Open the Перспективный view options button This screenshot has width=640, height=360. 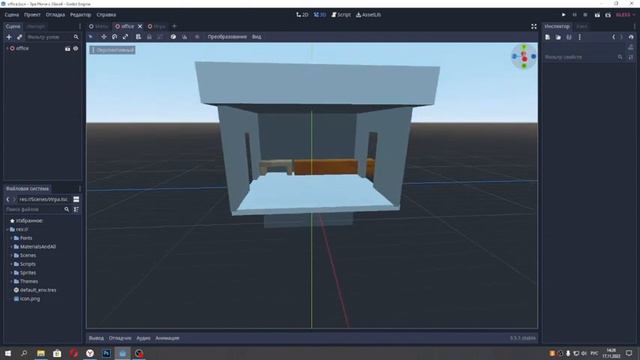113,50
